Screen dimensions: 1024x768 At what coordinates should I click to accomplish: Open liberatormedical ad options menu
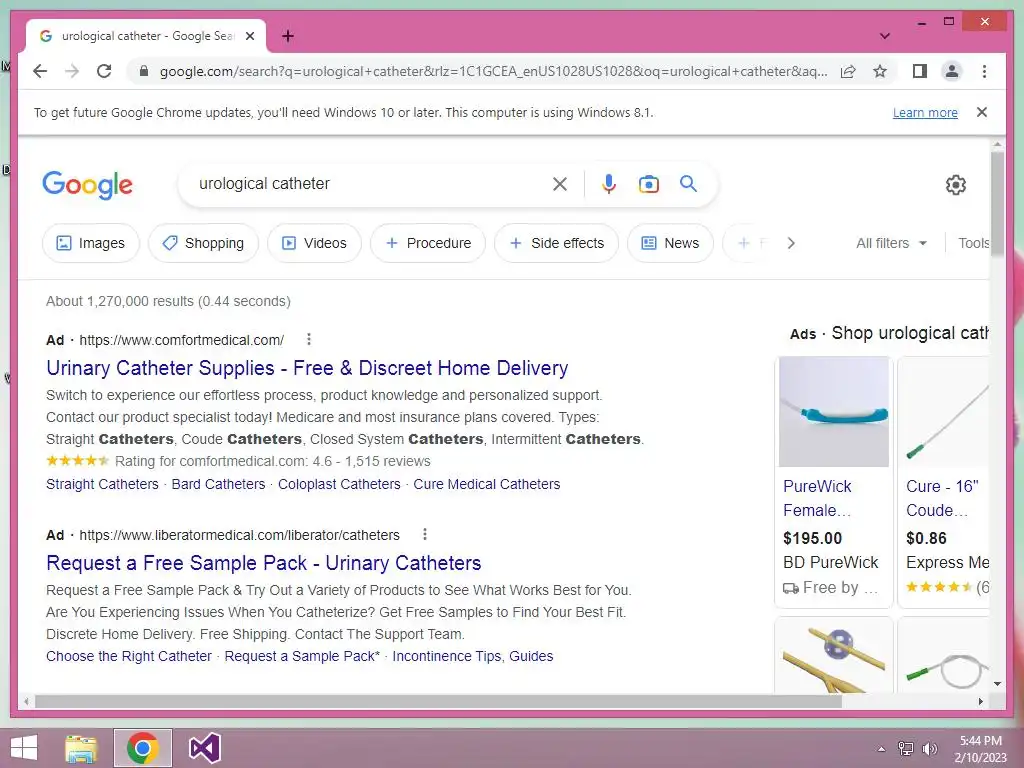[x=424, y=534]
